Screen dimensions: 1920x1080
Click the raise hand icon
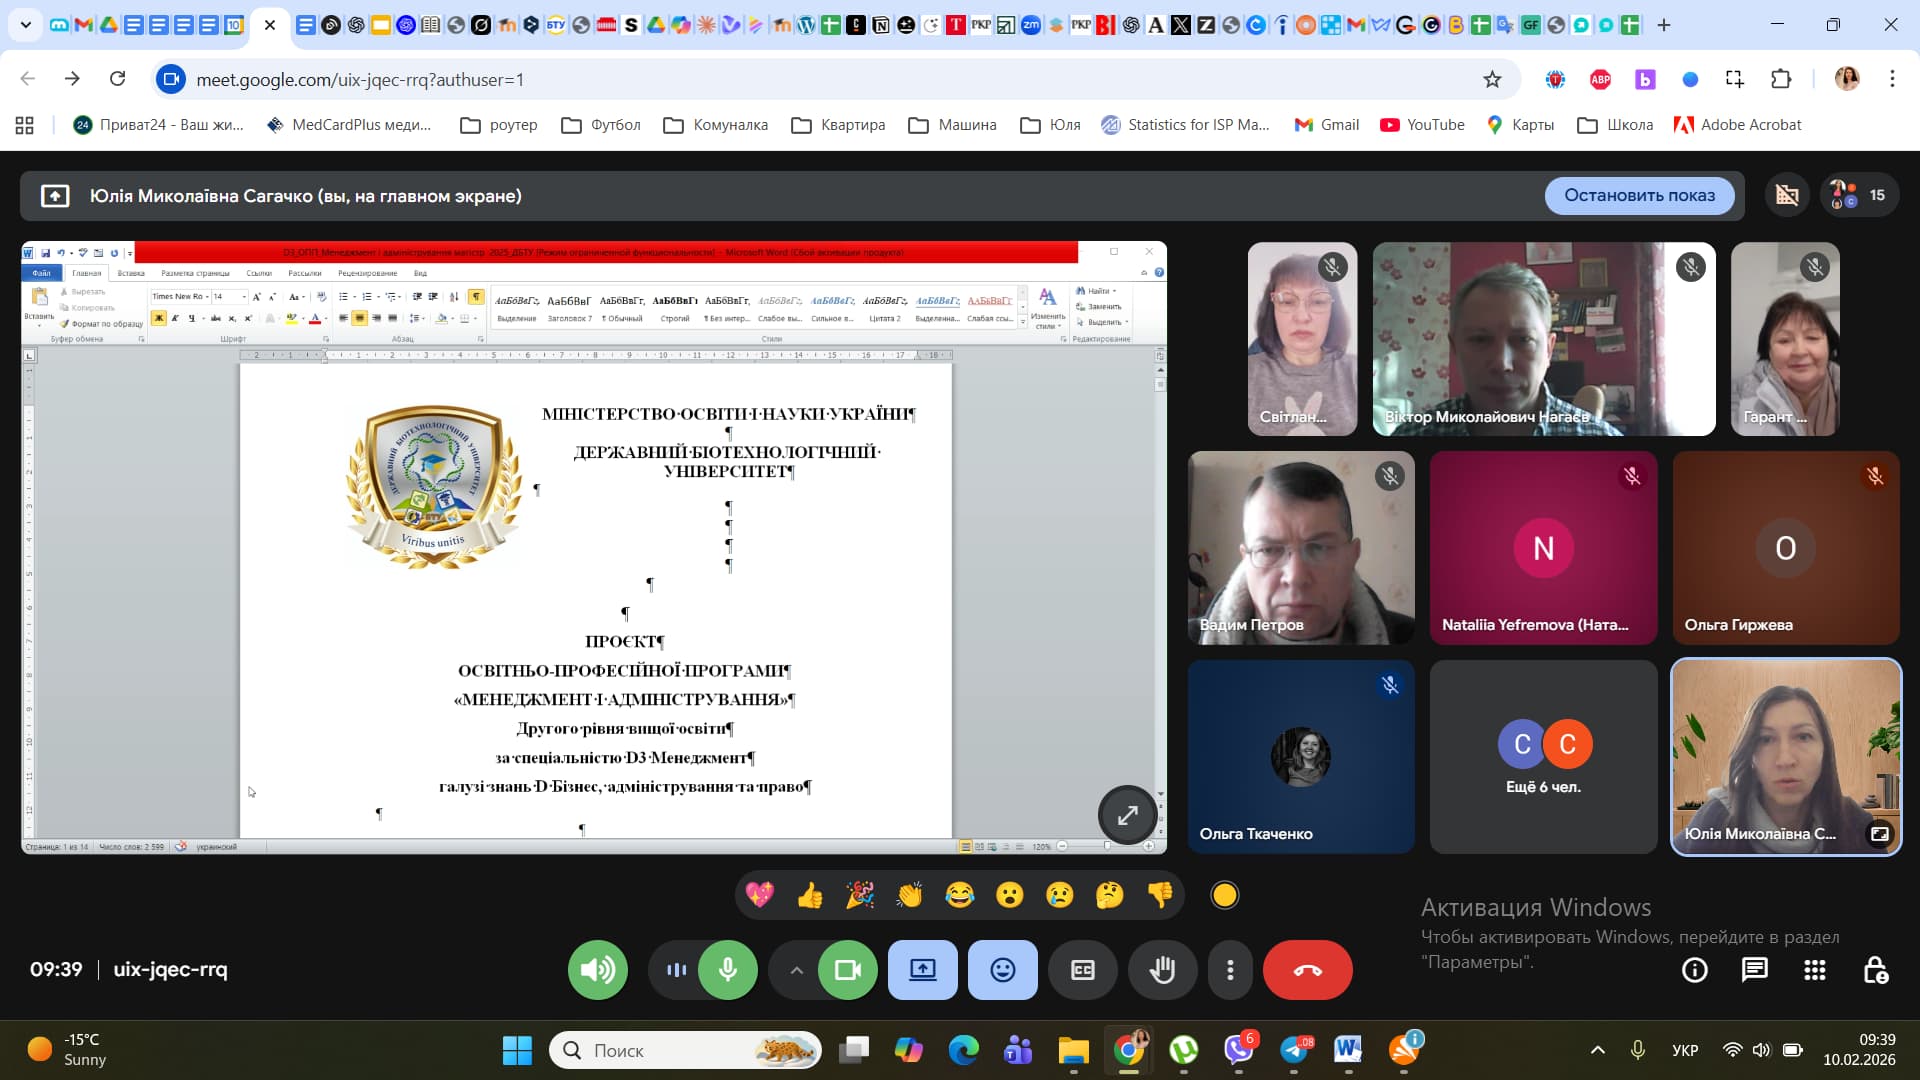click(1162, 970)
